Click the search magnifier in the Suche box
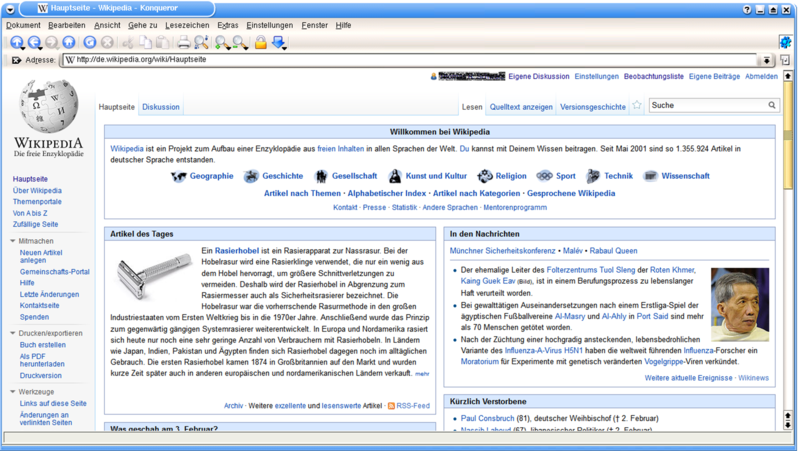The width and height of the screenshot is (800, 451). (x=772, y=105)
